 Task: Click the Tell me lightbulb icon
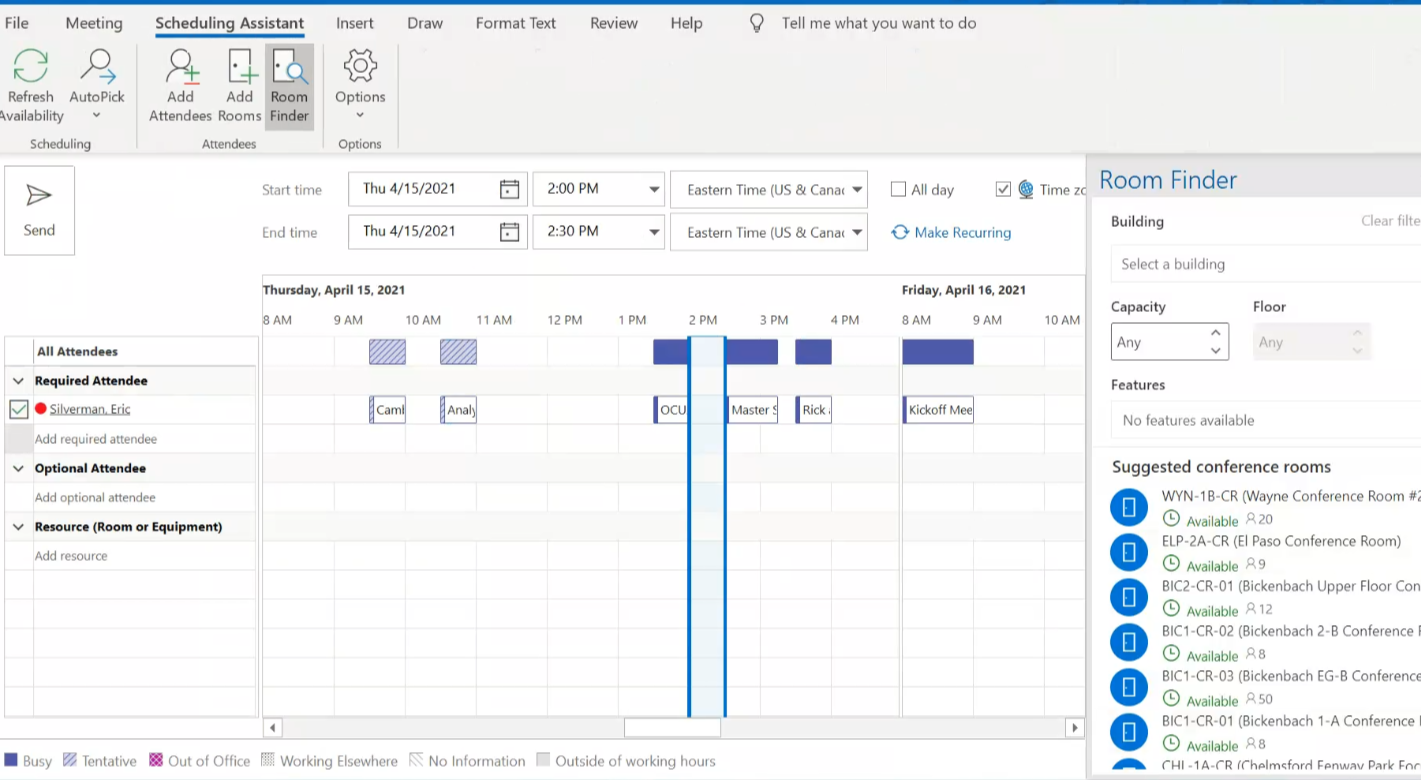(x=756, y=22)
